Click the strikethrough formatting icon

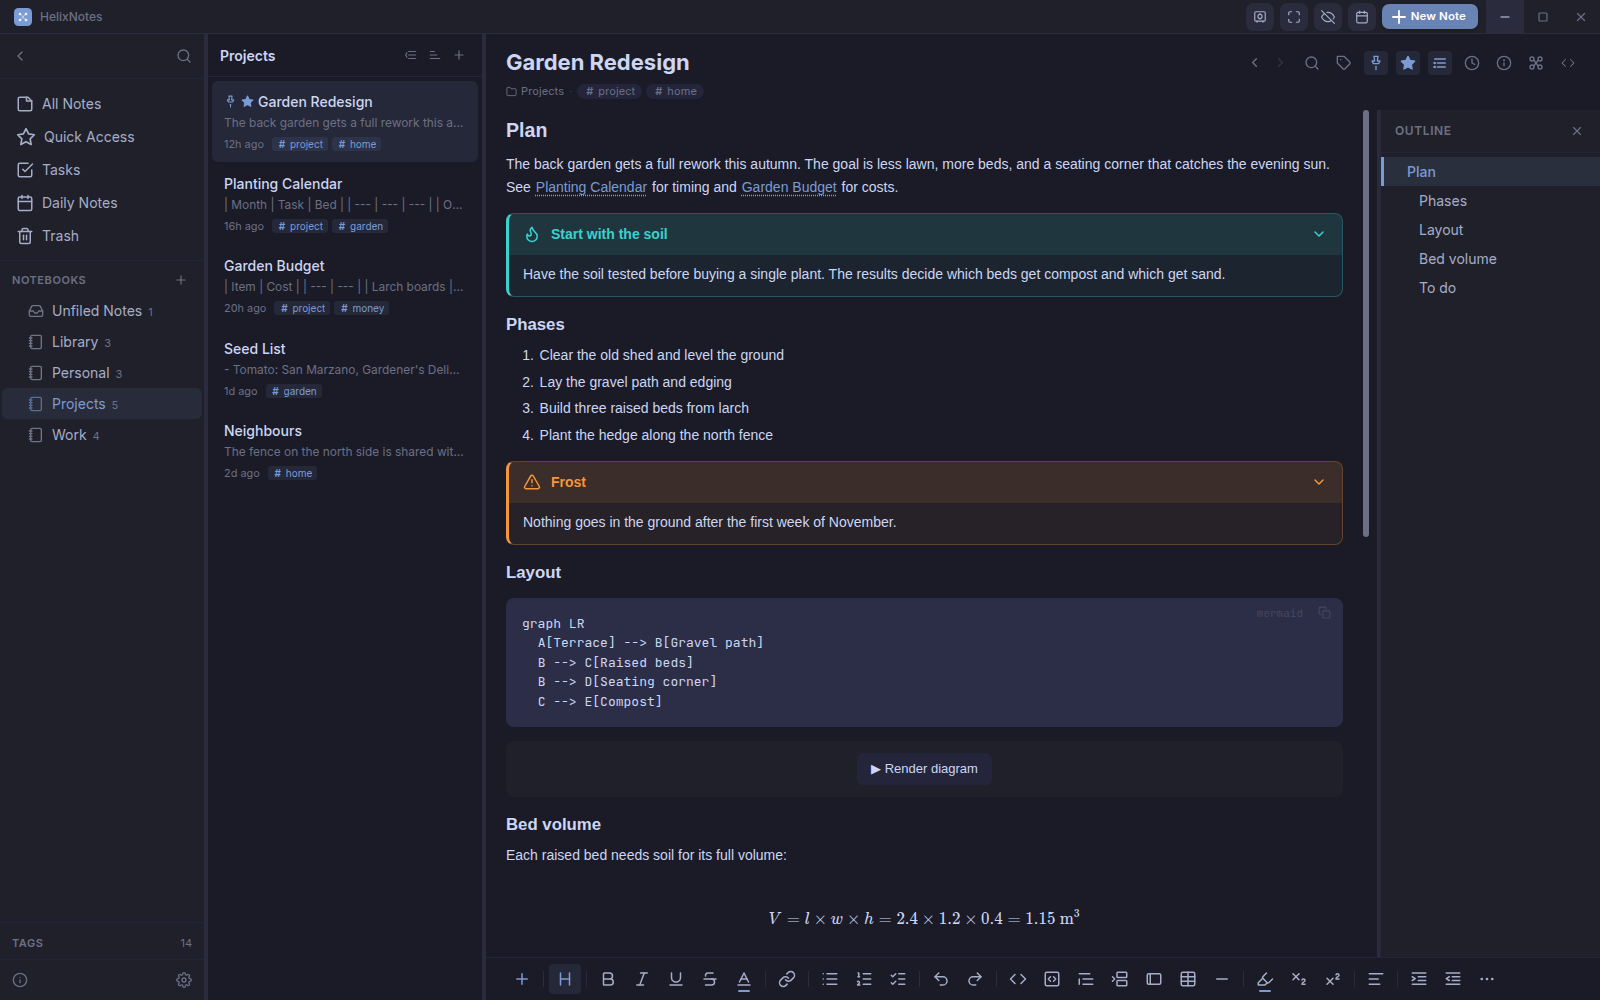pyautogui.click(x=710, y=979)
